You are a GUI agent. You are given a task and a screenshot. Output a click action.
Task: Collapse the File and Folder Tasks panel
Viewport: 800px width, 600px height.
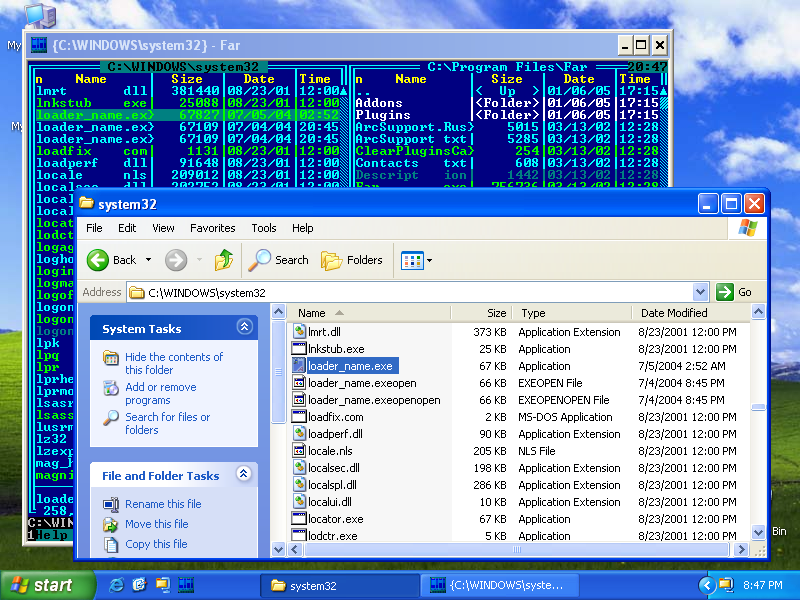[x=244, y=474]
